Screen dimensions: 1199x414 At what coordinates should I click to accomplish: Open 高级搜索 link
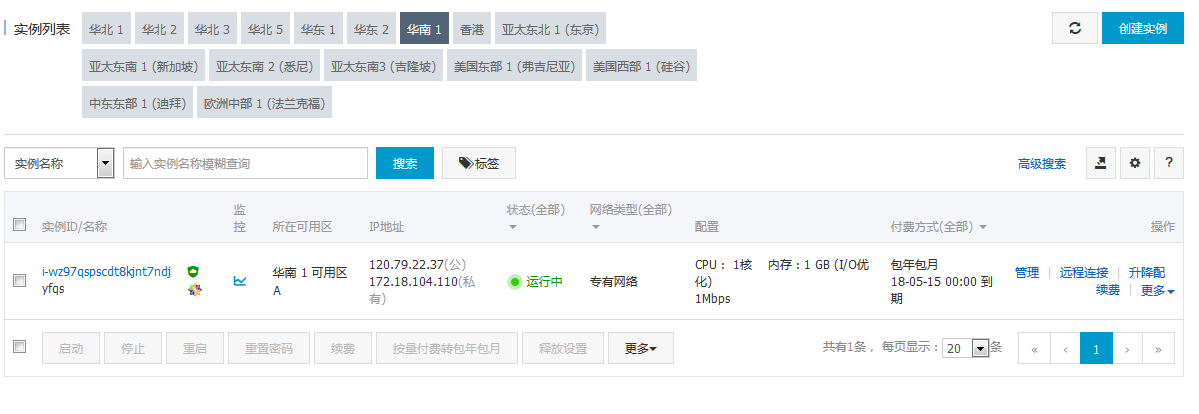click(x=1041, y=164)
